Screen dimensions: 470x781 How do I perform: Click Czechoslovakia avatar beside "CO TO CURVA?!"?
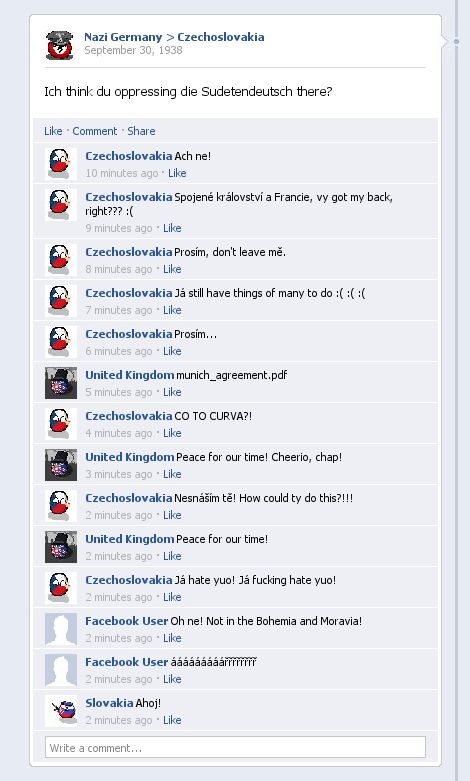61,424
